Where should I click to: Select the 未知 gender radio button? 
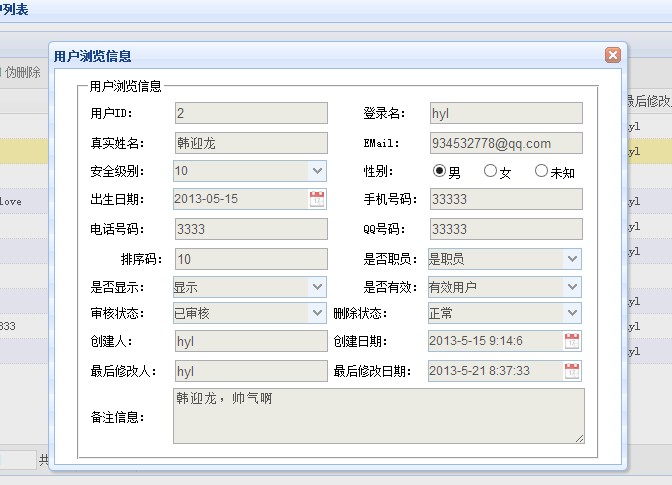(x=541, y=171)
